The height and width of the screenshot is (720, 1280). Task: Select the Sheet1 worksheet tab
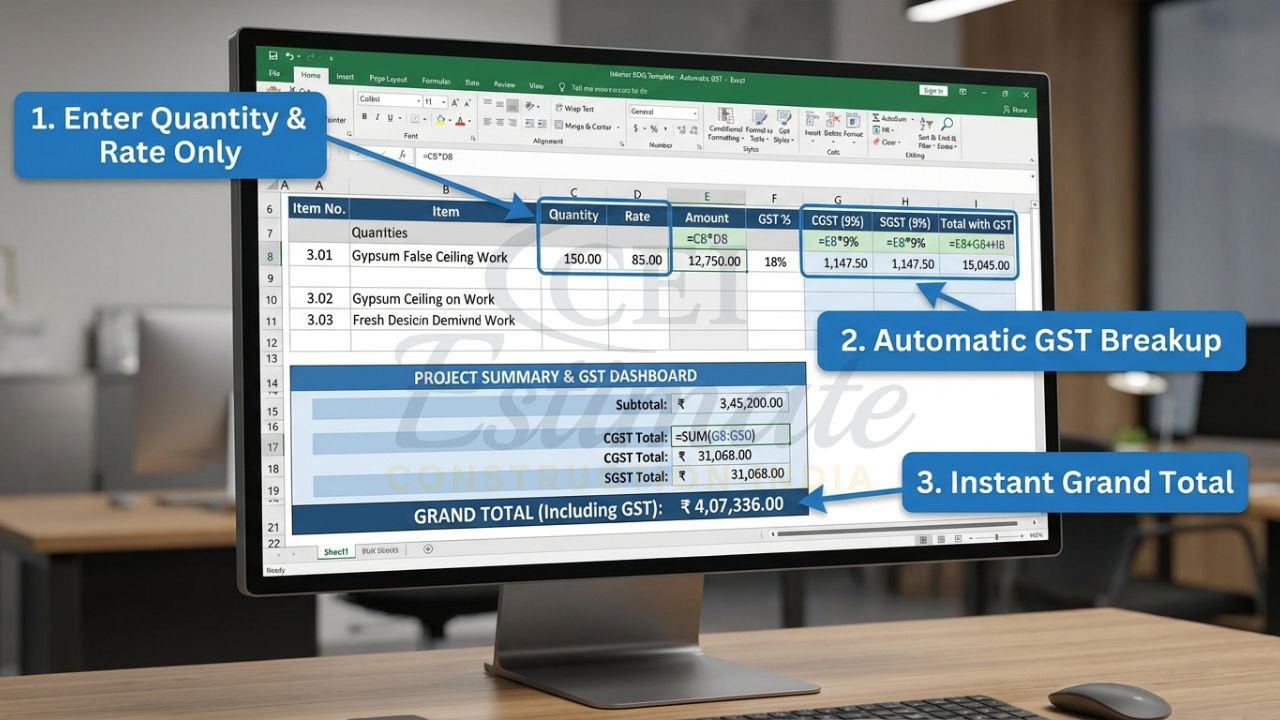point(336,549)
